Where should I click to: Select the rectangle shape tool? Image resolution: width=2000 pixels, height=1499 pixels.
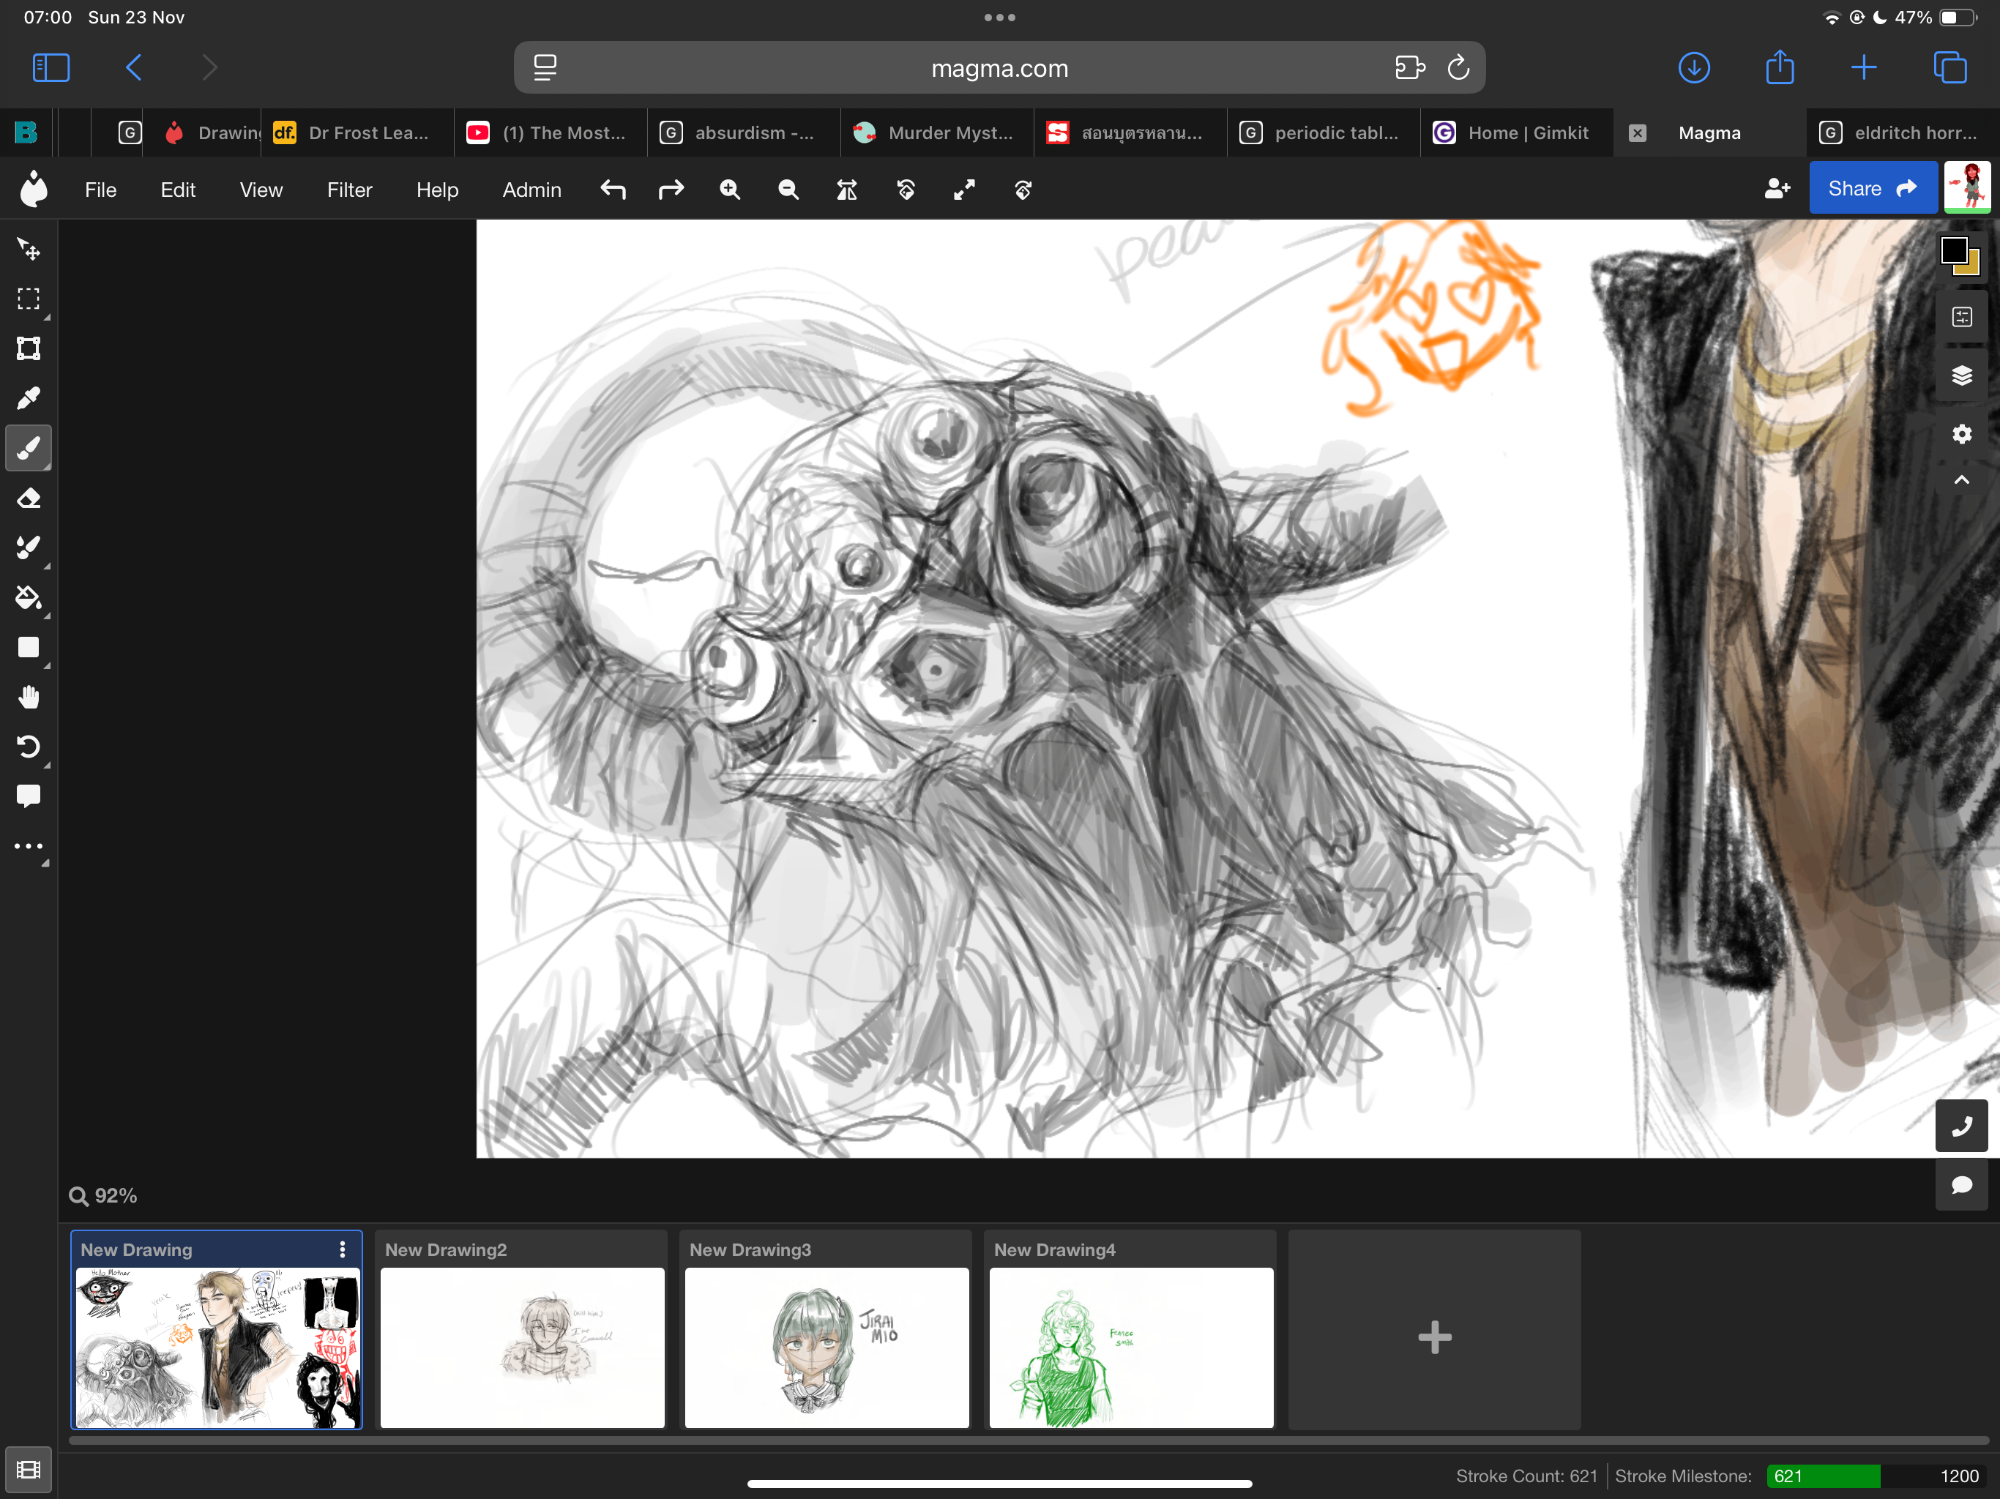click(28, 648)
